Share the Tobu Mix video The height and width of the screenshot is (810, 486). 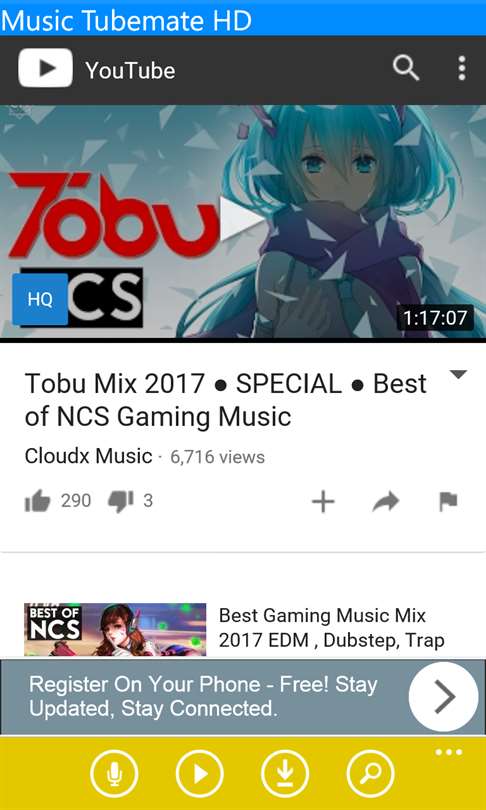[x=385, y=501]
